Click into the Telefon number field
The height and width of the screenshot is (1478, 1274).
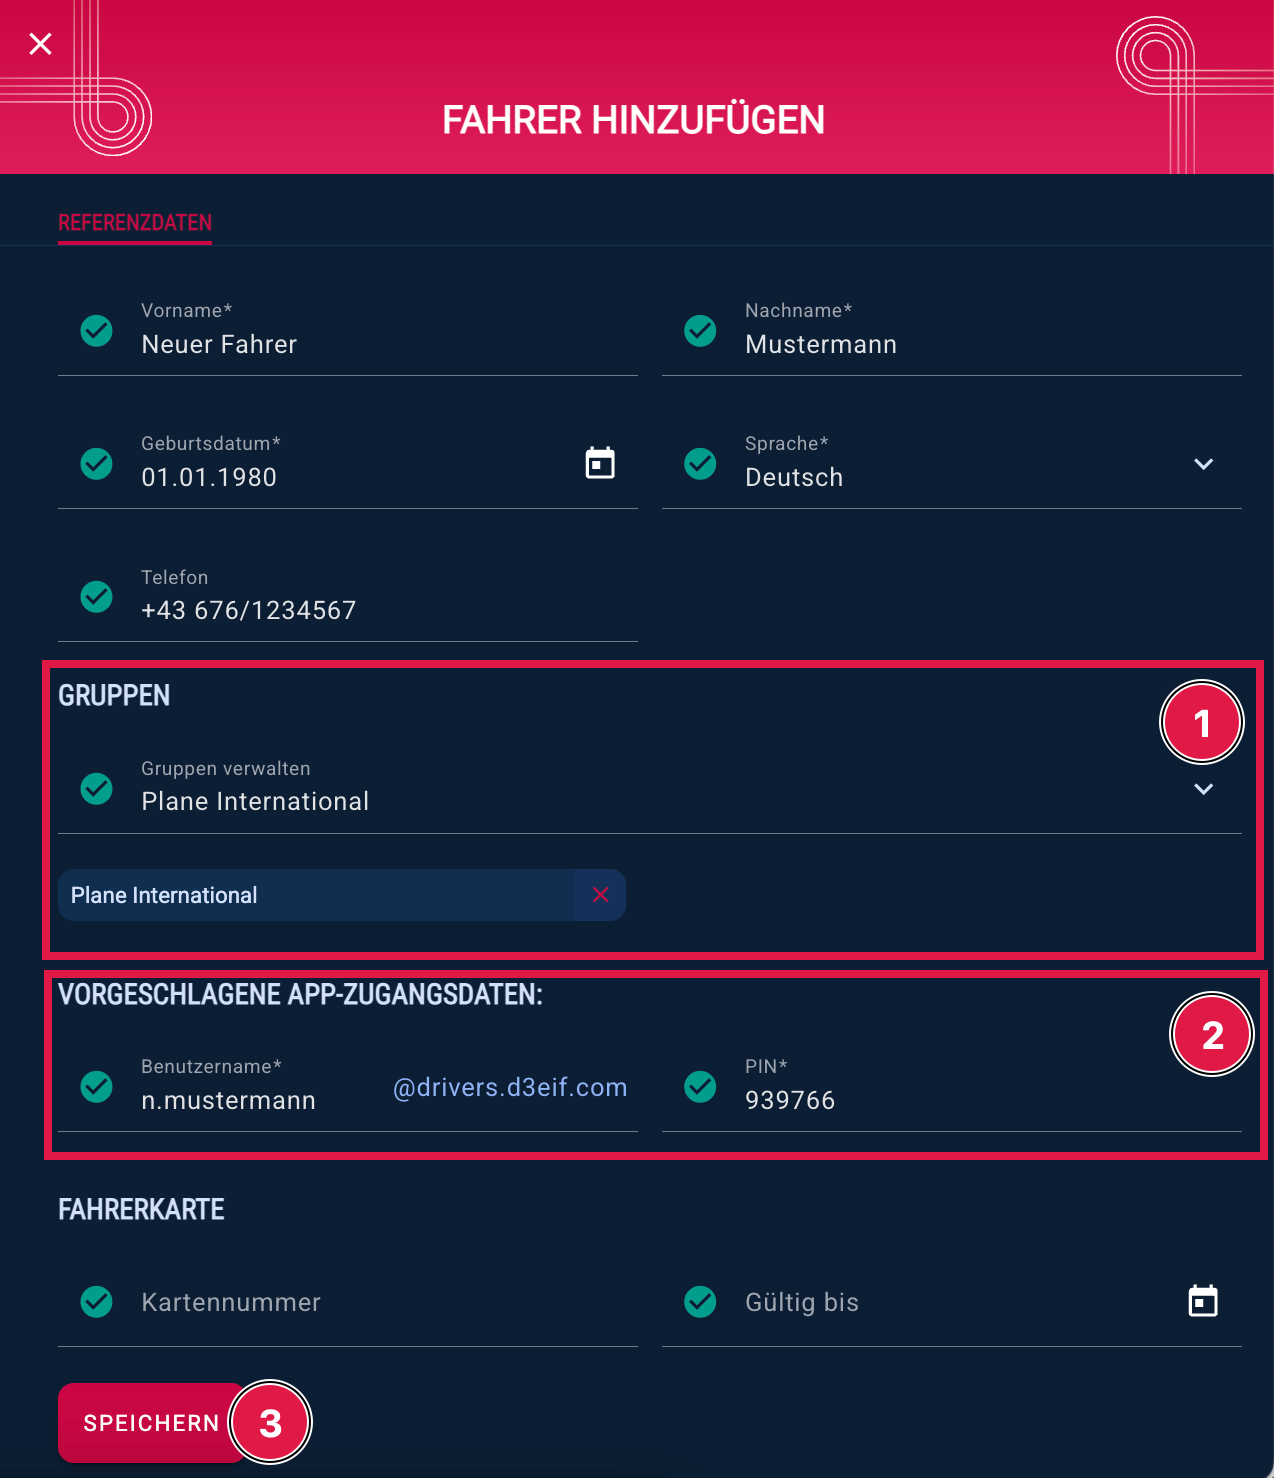380,610
